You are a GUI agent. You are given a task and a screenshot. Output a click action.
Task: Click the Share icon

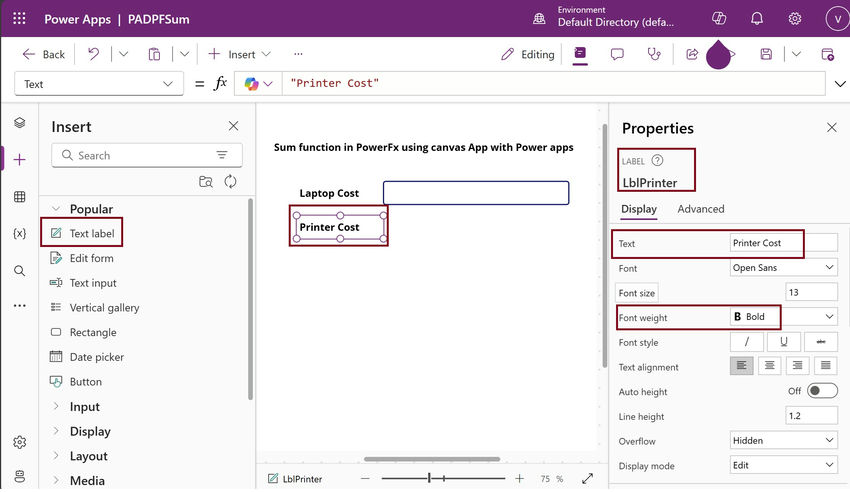(x=692, y=54)
